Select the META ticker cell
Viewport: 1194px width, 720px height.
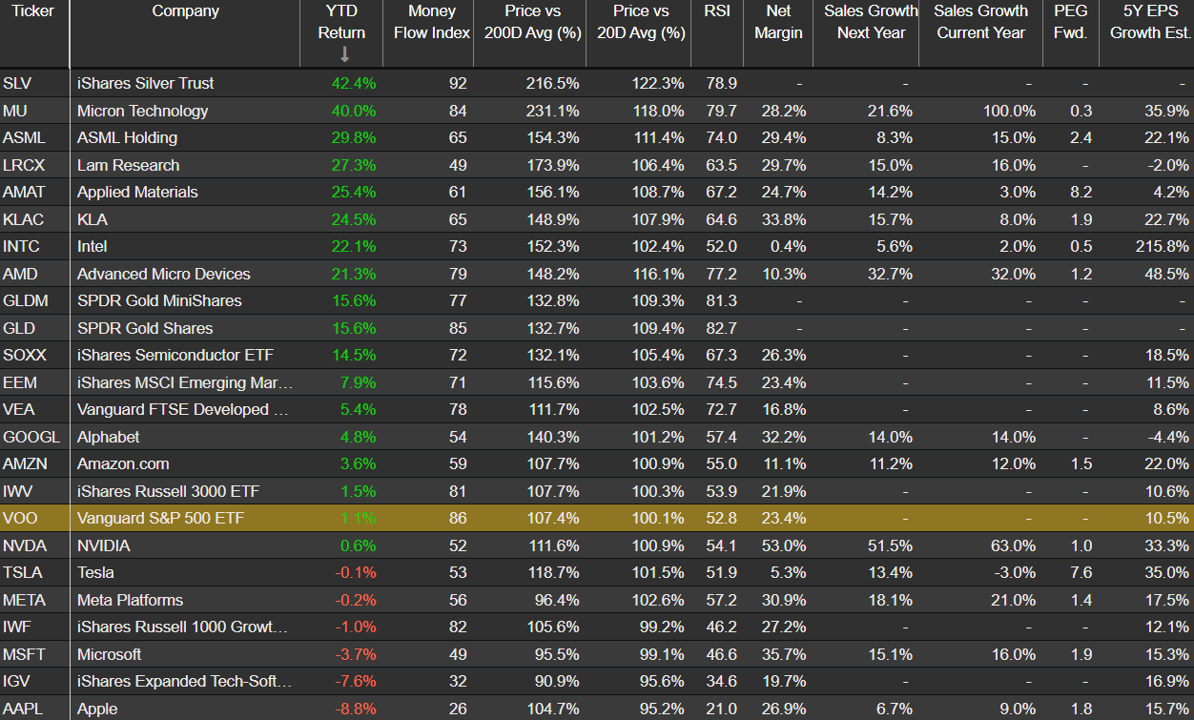pyautogui.click(x=24, y=601)
